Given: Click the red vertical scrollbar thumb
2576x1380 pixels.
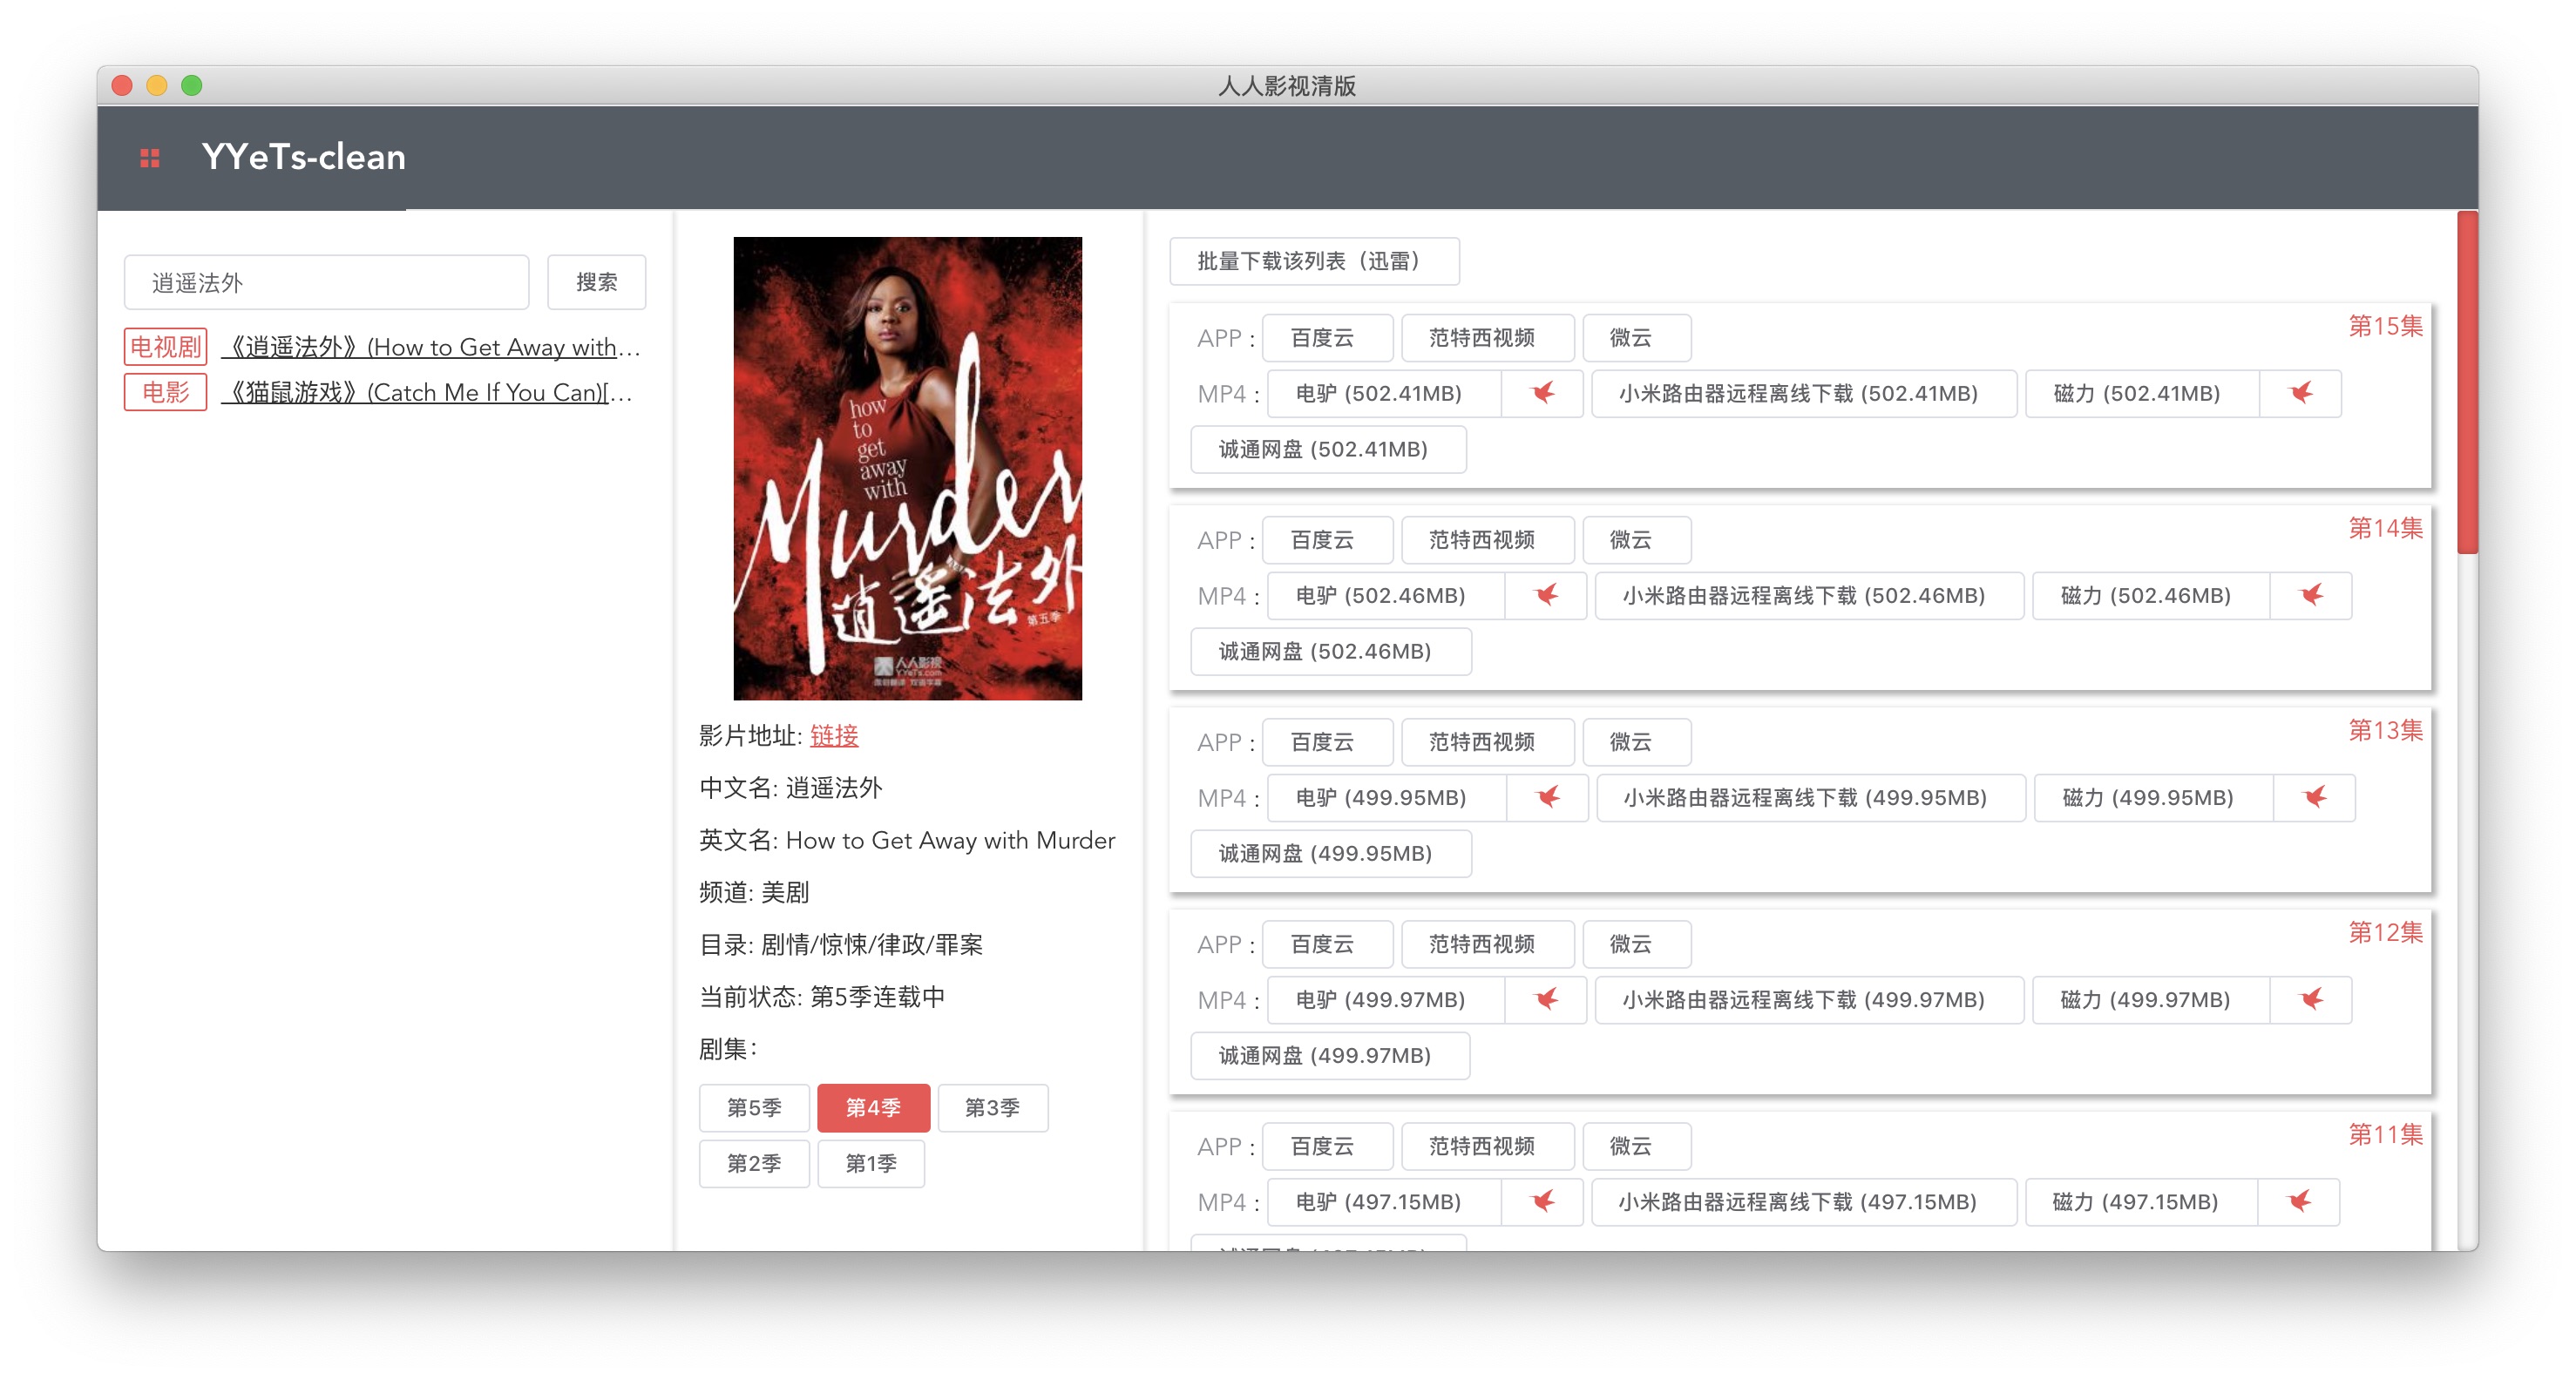Looking at the screenshot, I should (x=2467, y=380).
